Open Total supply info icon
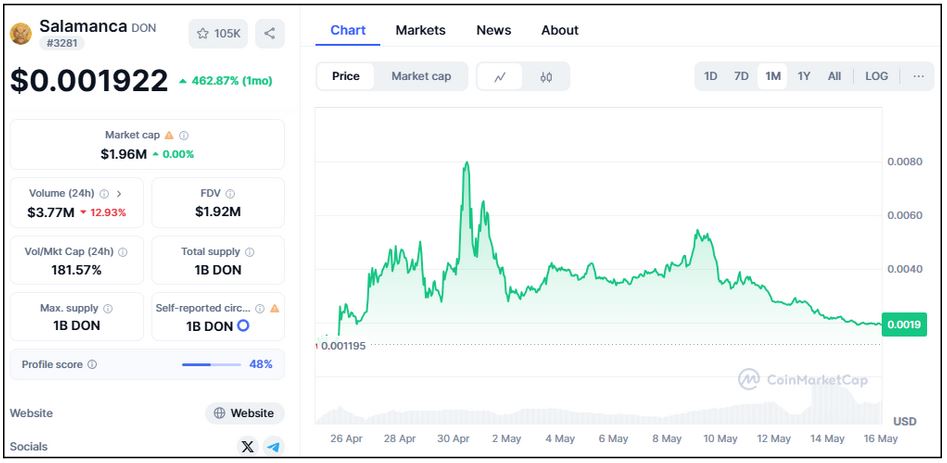The width and height of the screenshot is (947, 463). pyautogui.click(x=249, y=252)
